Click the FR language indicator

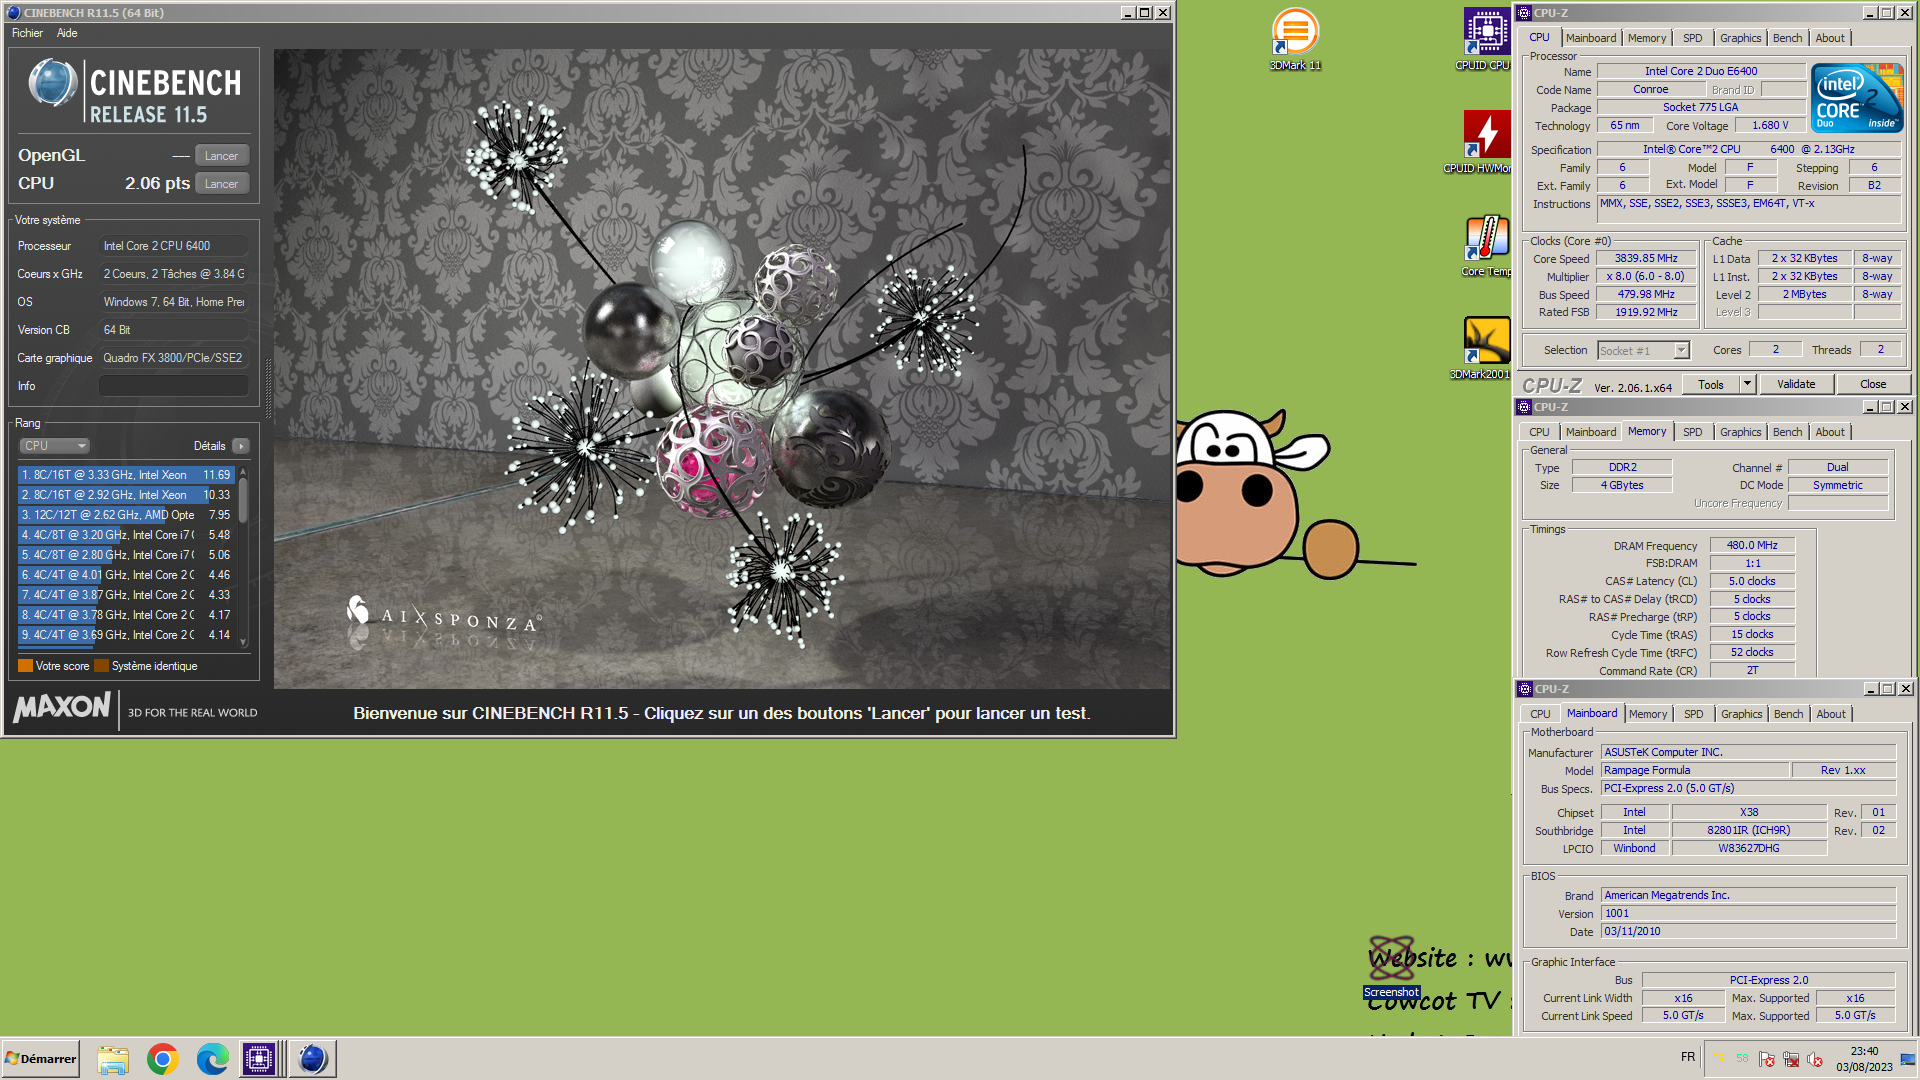tap(1688, 1057)
